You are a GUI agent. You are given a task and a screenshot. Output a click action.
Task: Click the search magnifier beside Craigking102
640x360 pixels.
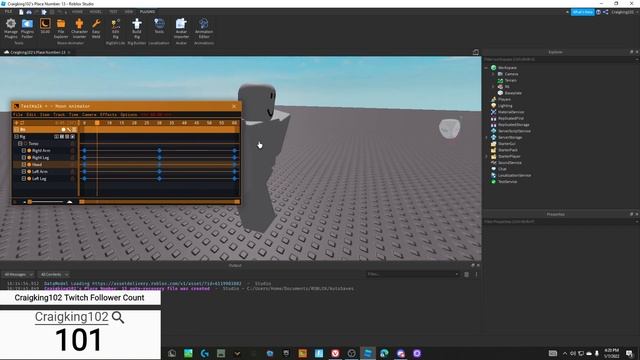tap(118, 317)
